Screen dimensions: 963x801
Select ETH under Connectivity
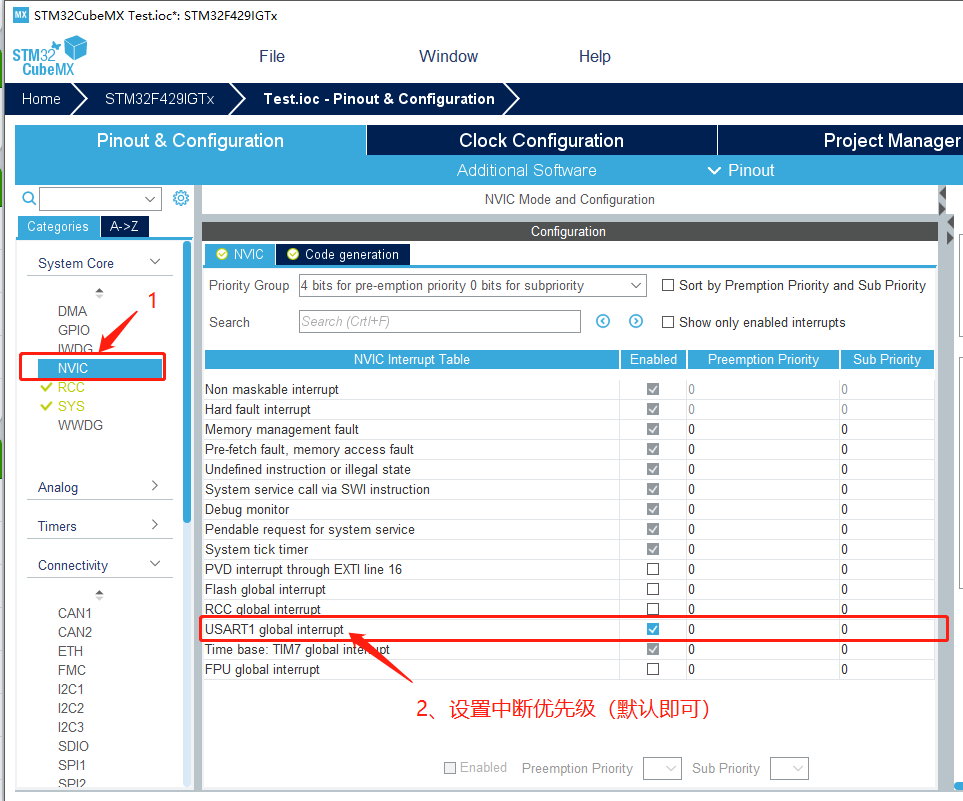(x=70, y=651)
